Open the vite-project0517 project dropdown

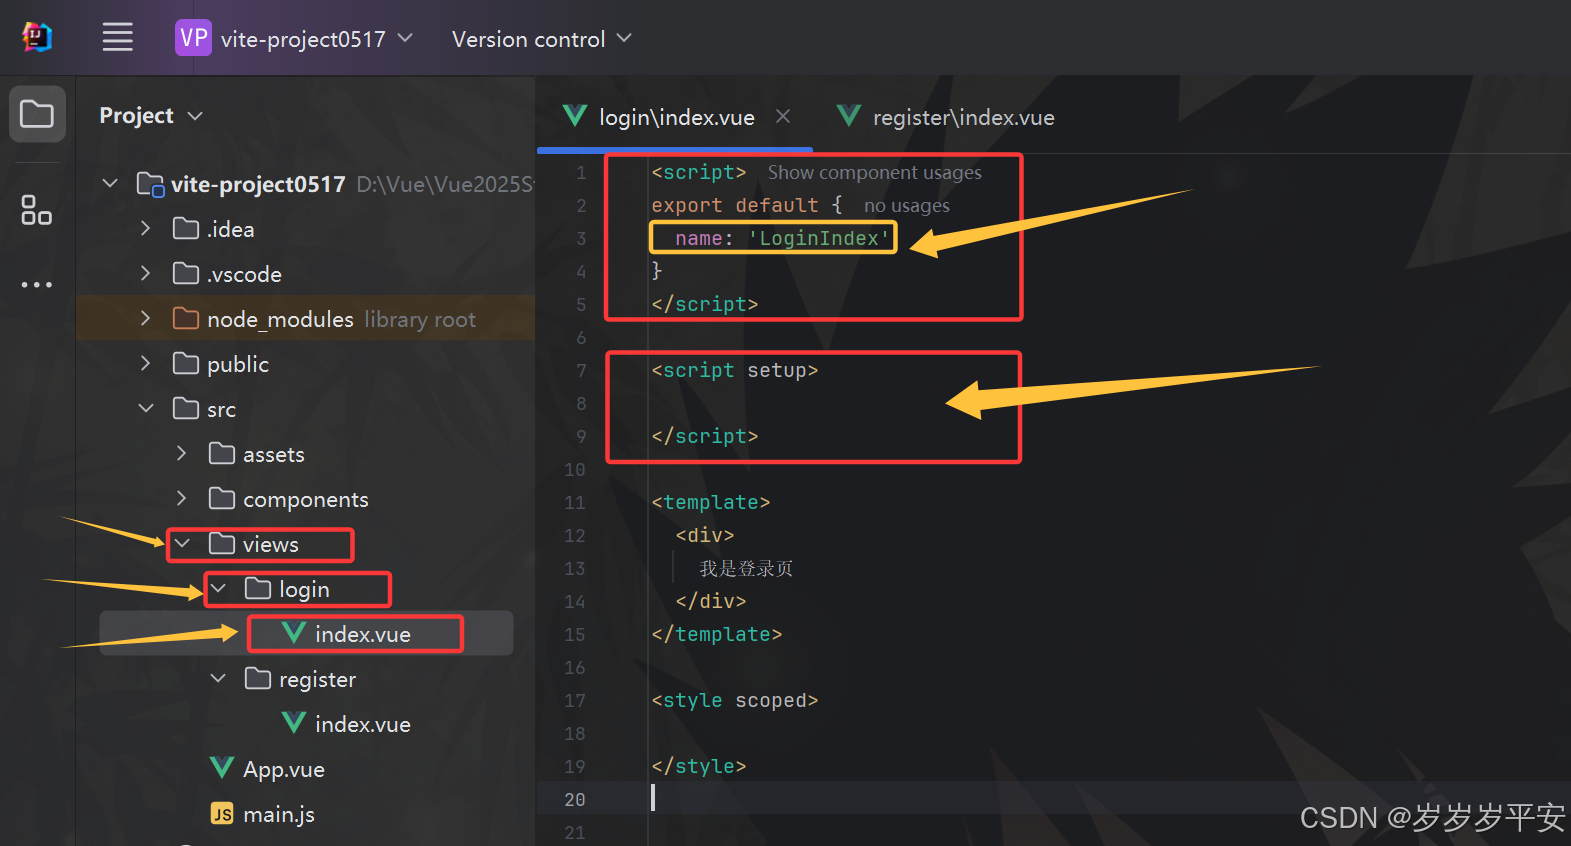316,39
